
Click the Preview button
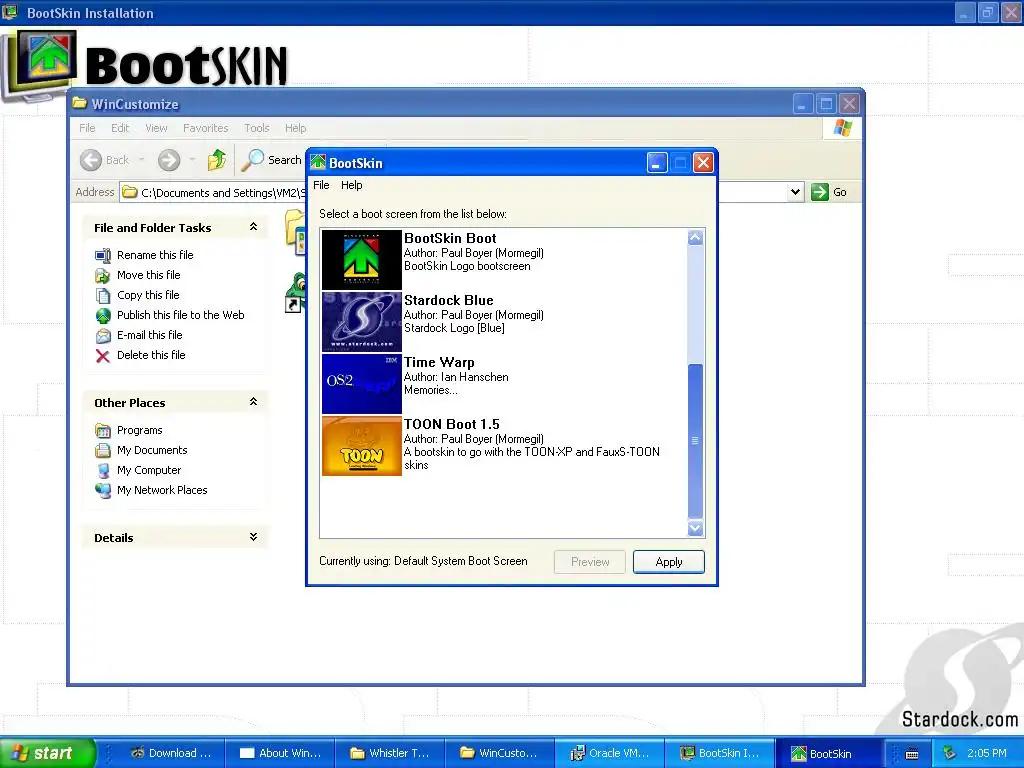coord(590,562)
